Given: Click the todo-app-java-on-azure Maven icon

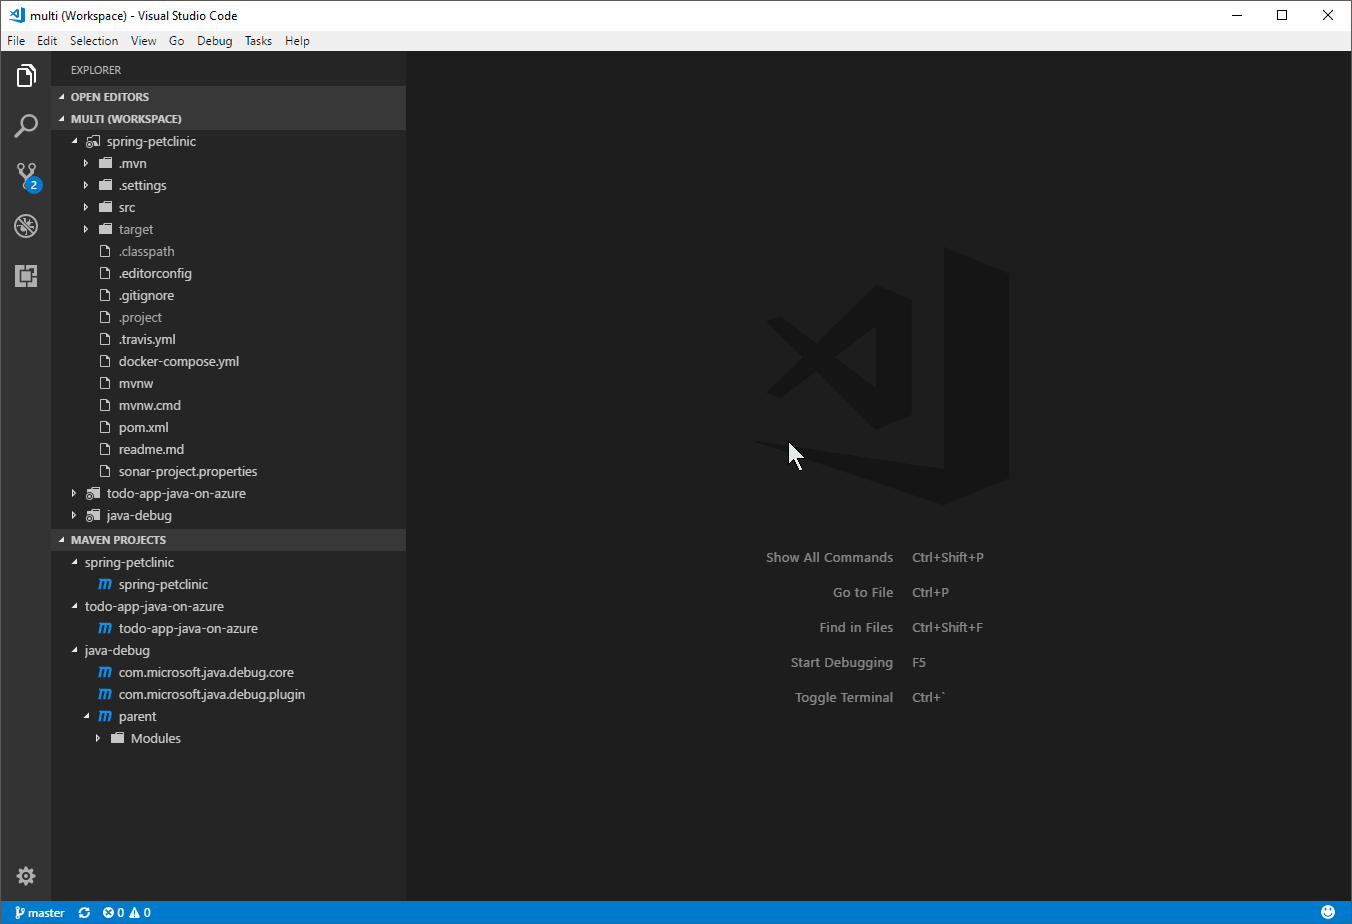Looking at the screenshot, I should (x=105, y=628).
